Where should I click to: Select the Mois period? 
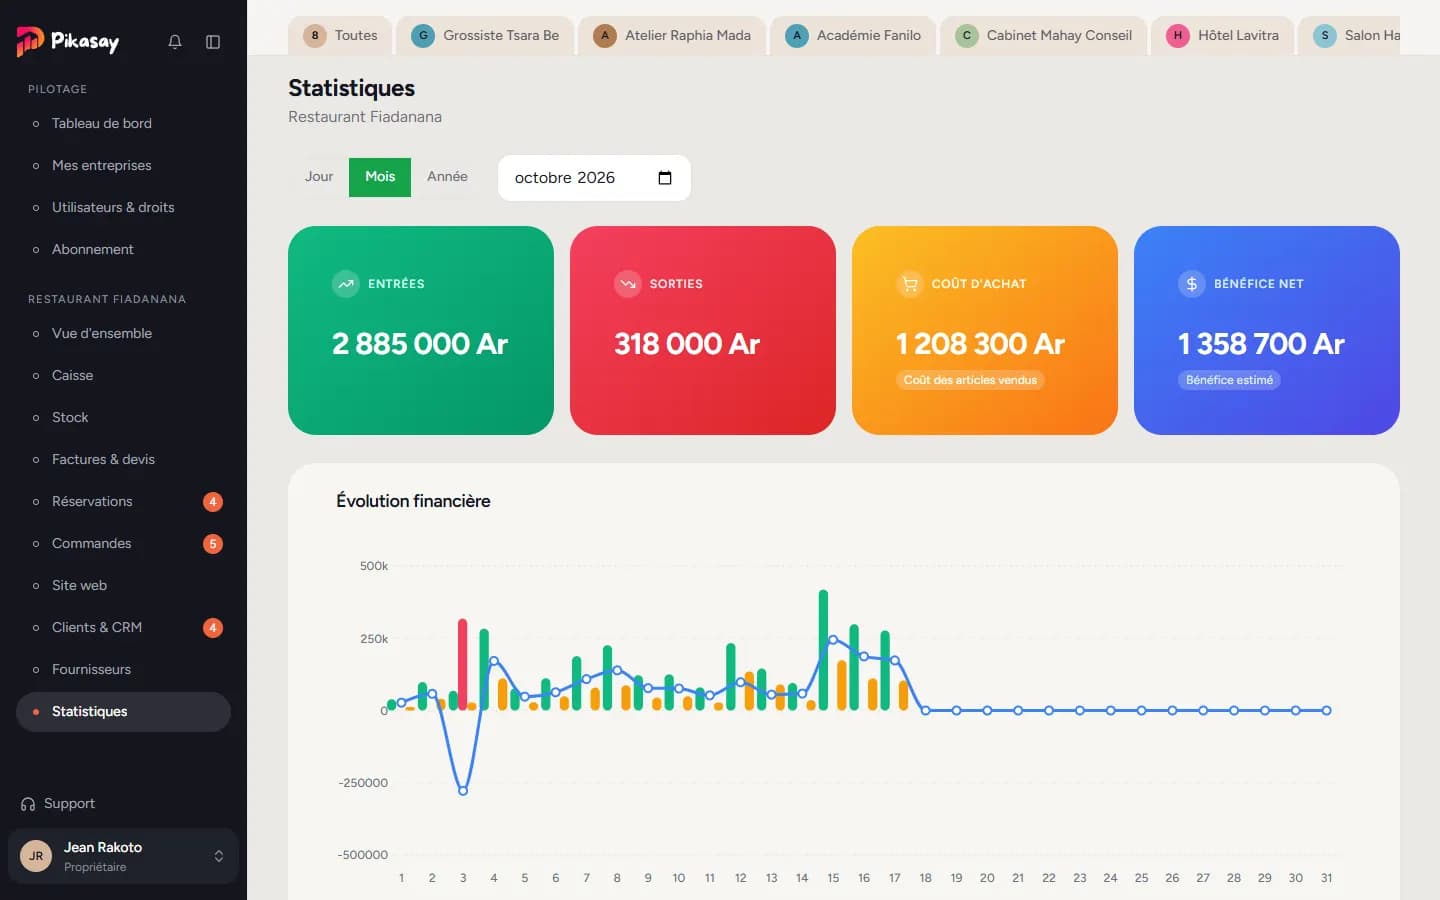[x=380, y=177]
